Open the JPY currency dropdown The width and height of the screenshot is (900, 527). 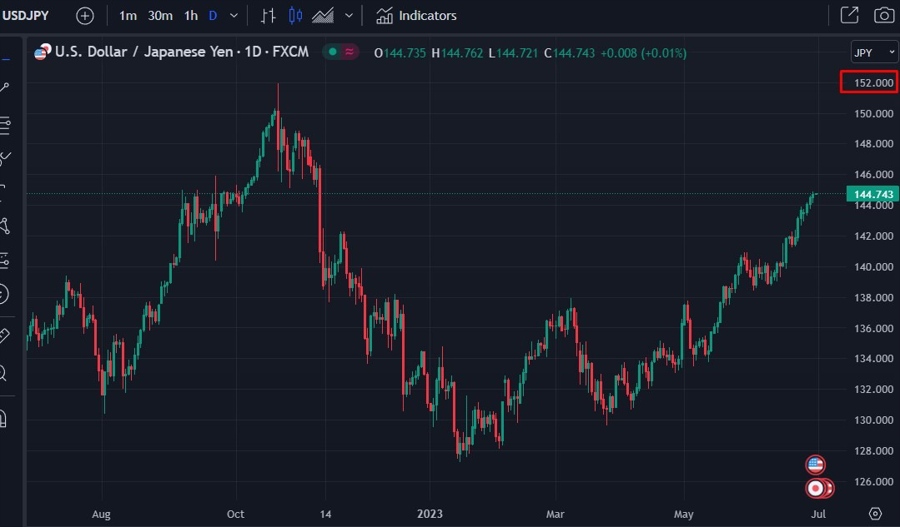pyautogui.click(x=874, y=52)
